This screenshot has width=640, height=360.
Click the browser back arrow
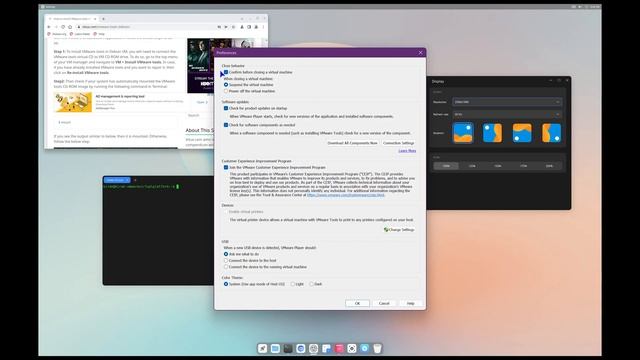(49, 27)
